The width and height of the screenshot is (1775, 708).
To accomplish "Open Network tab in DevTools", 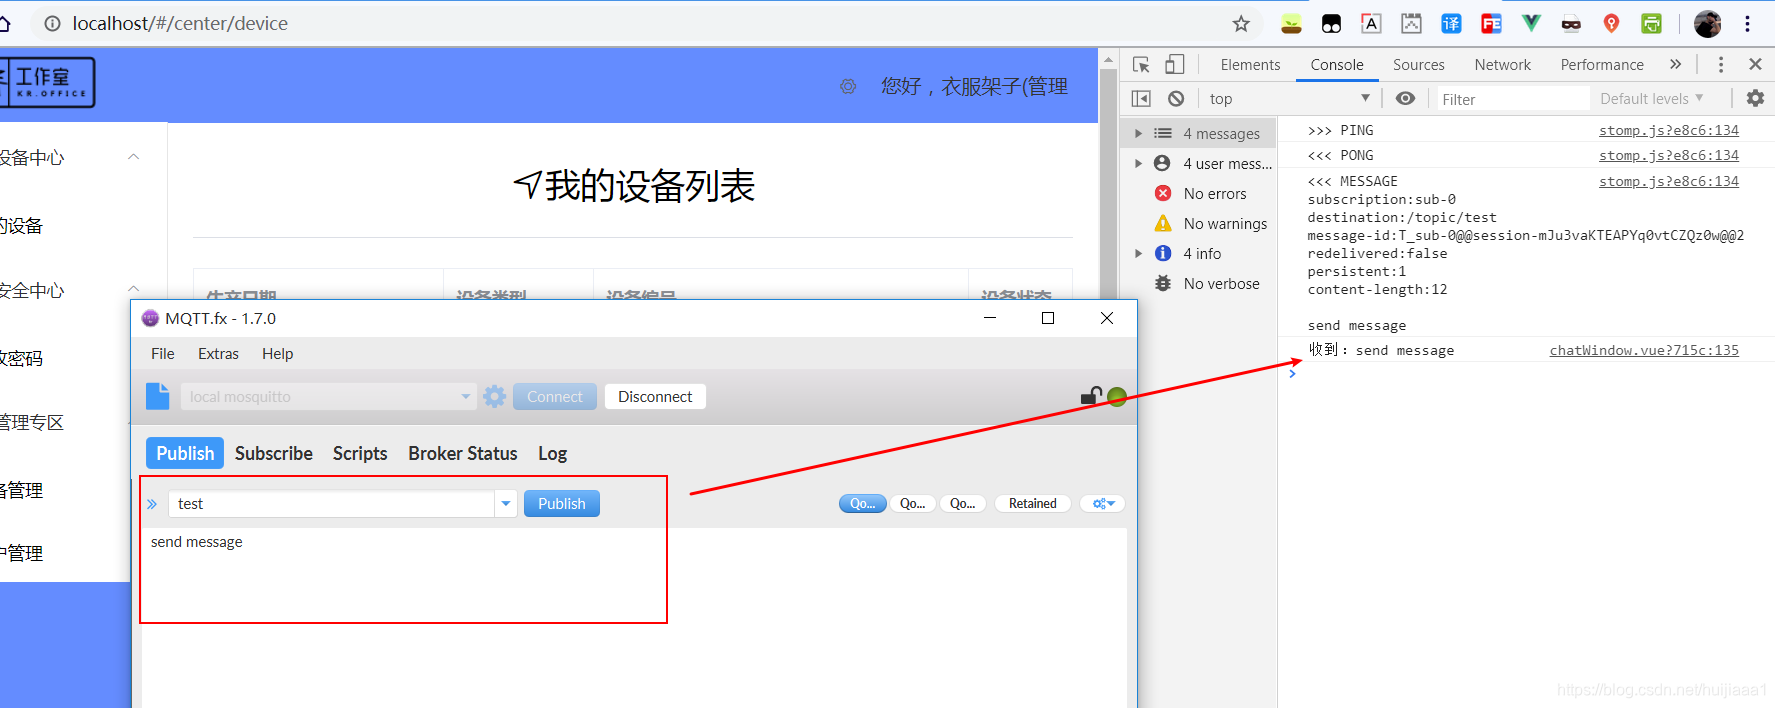I will pos(1503,65).
